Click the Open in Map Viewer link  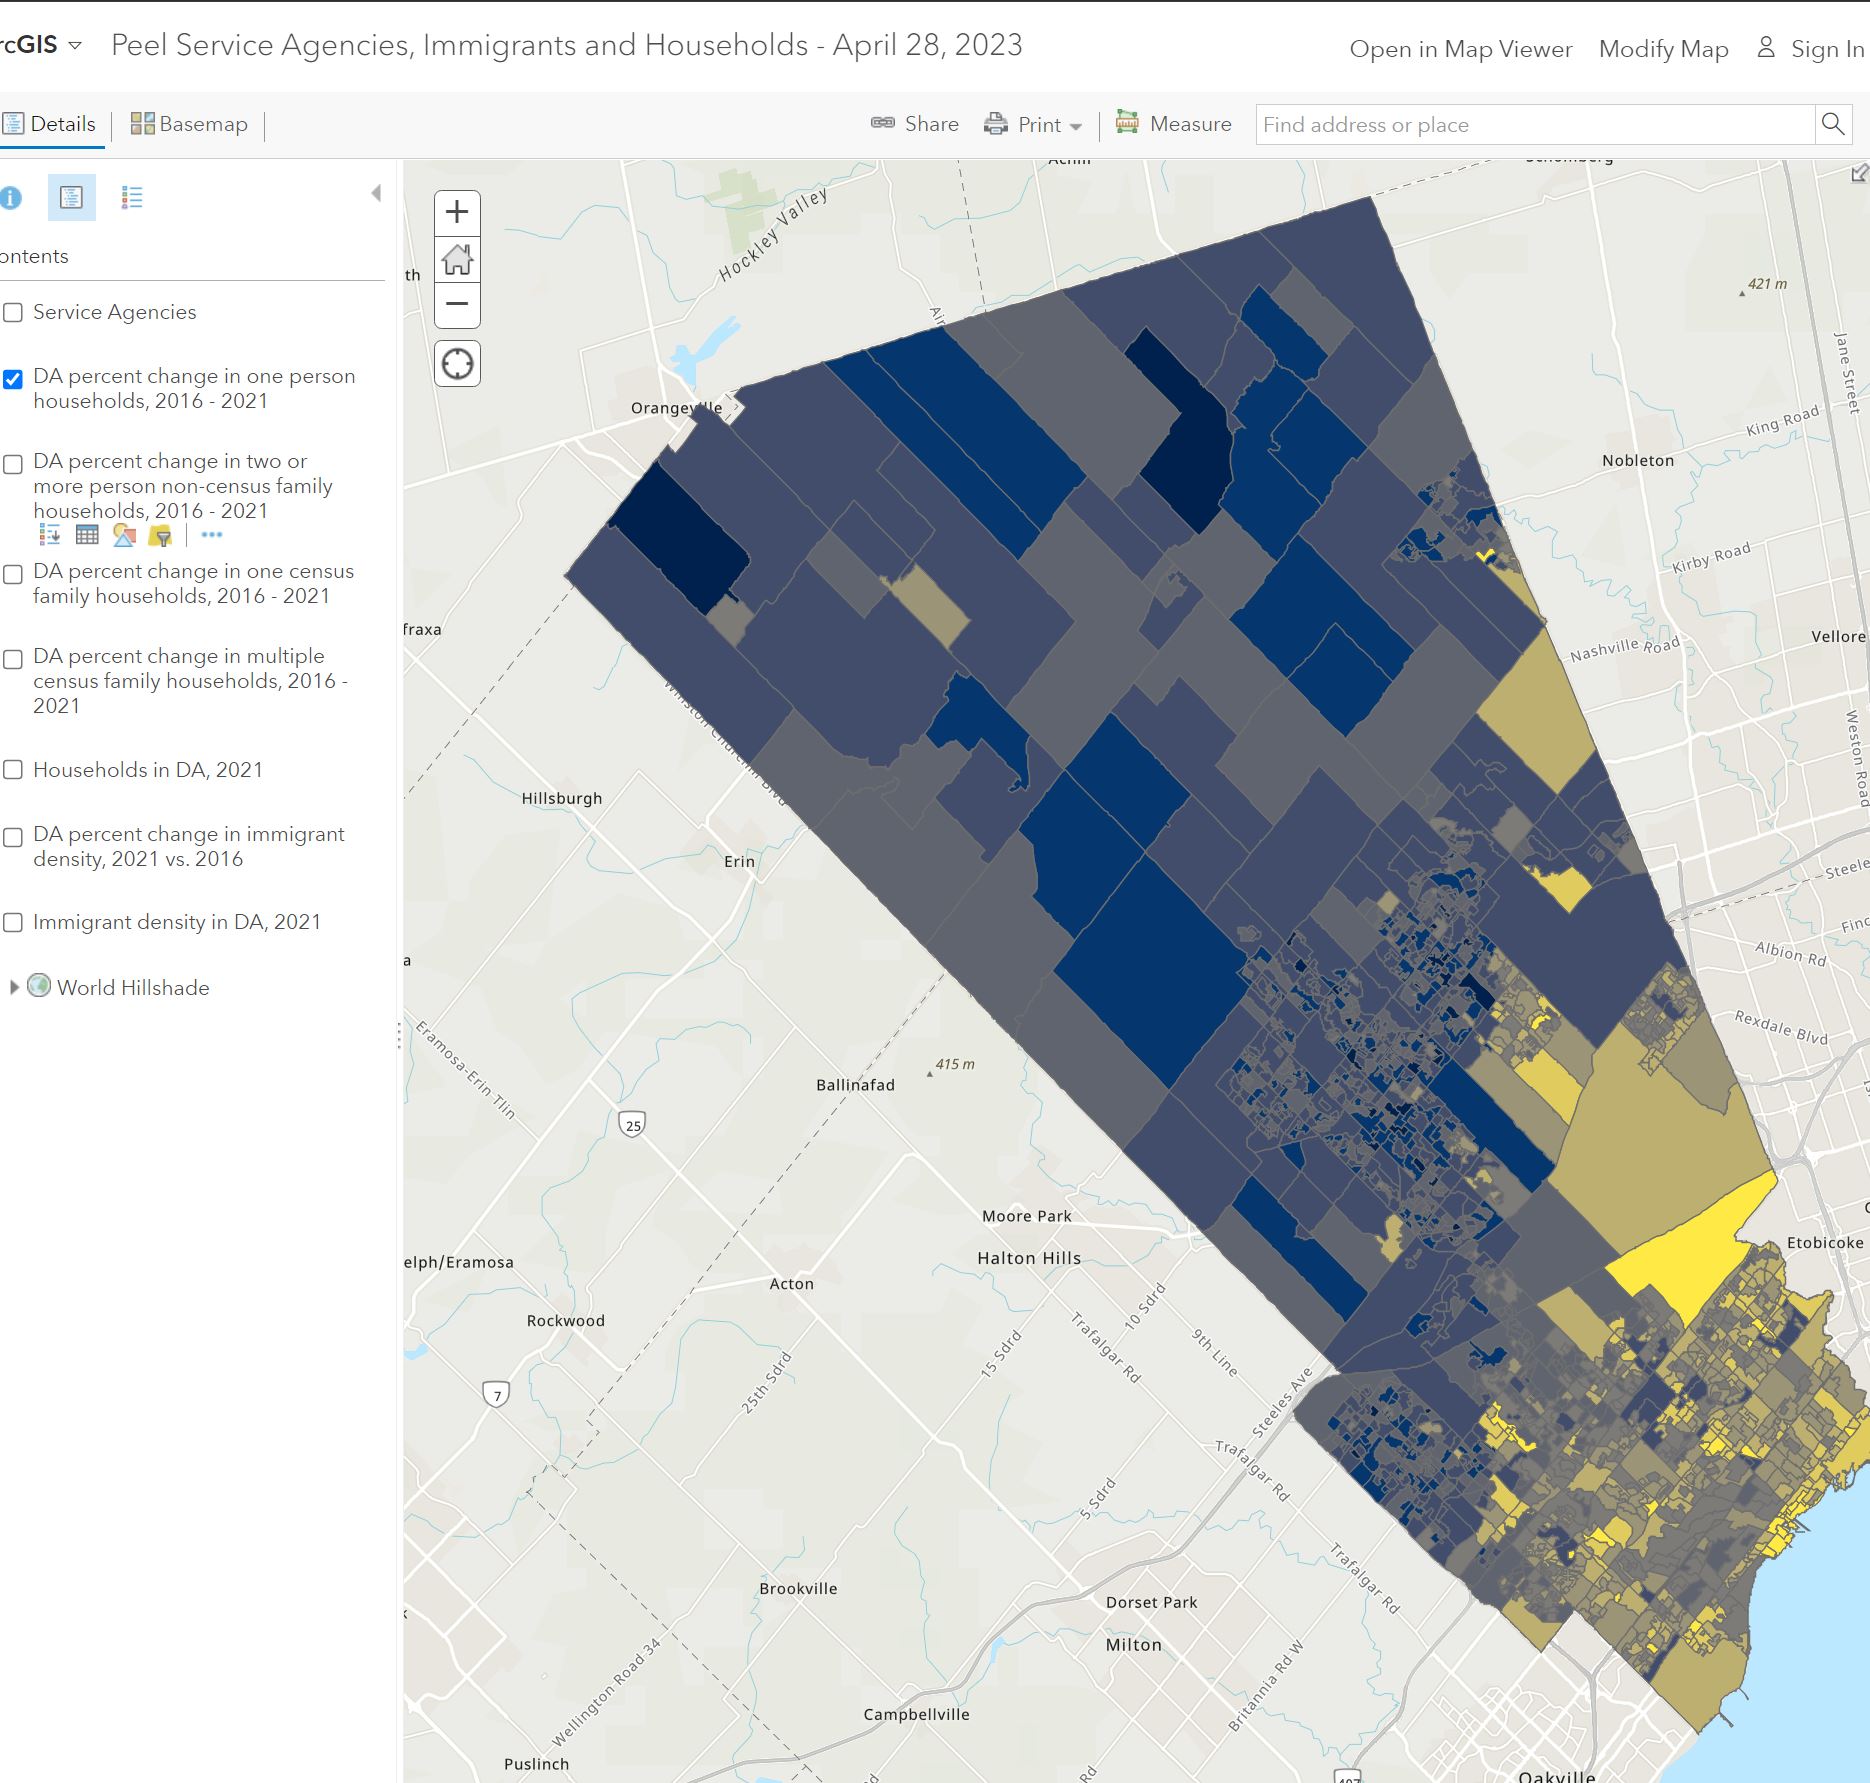coord(1460,49)
